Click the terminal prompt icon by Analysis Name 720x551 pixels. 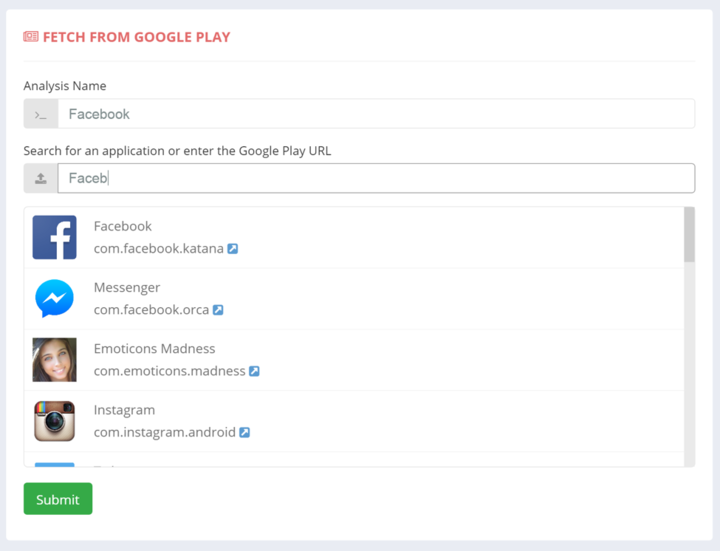(x=41, y=114)
